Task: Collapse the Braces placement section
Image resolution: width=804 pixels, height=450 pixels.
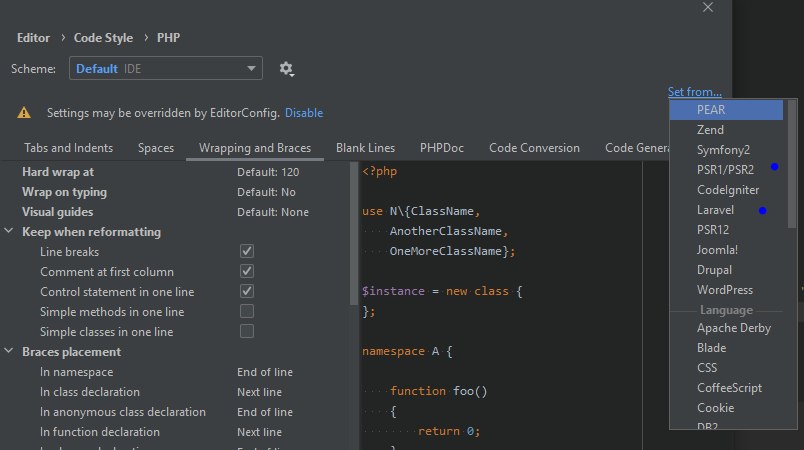Action: [10, 352]
